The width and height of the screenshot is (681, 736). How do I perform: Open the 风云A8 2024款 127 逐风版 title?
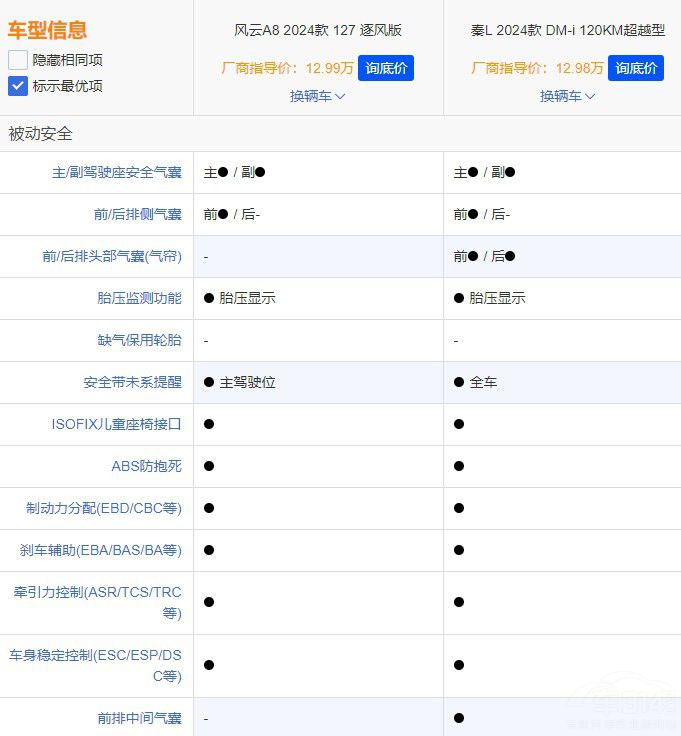pos(317,30)
